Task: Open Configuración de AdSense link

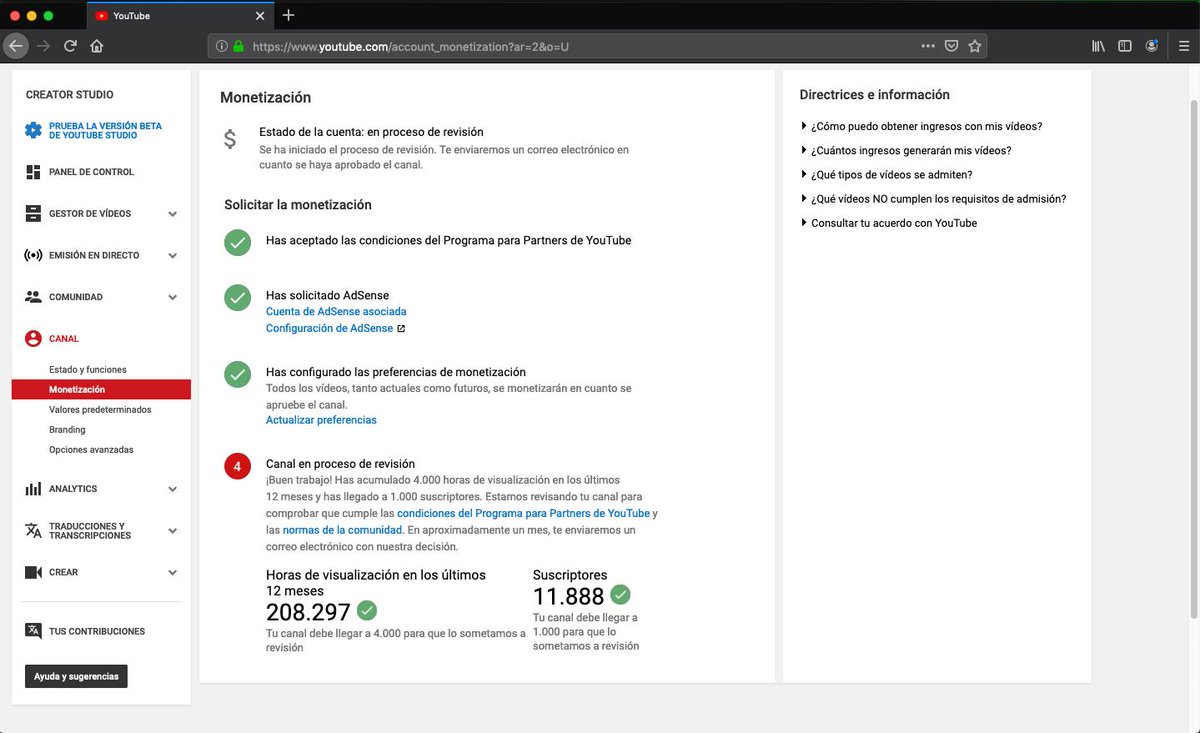Action: pos(329,328)
